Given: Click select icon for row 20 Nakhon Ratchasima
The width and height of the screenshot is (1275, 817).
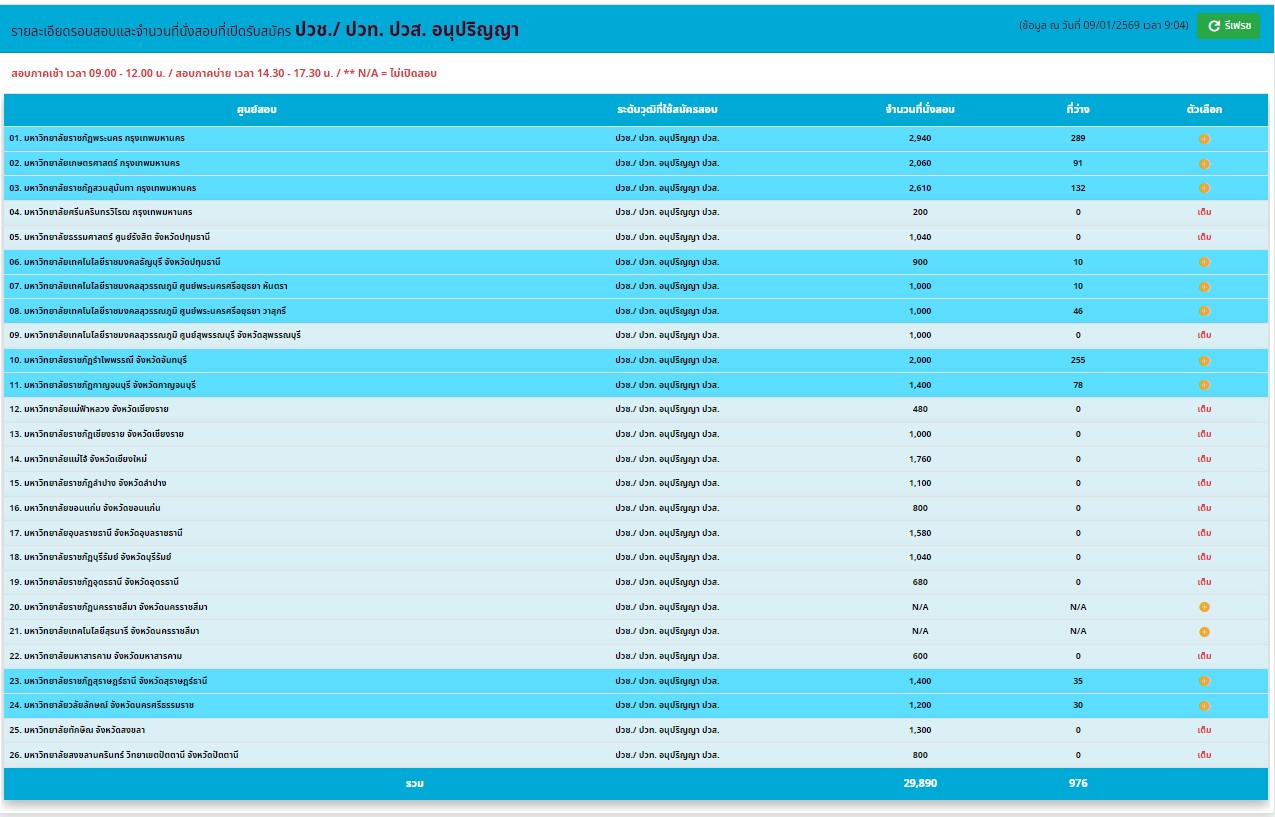Looking at the screenshot, I should 1204,607.
